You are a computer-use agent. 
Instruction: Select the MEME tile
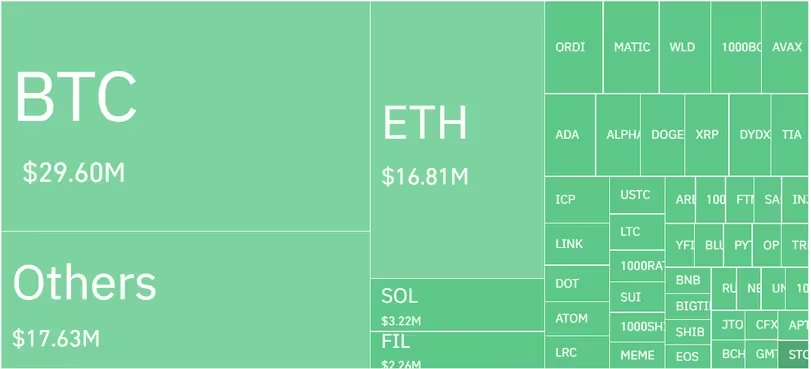click(x=637, y=356)
